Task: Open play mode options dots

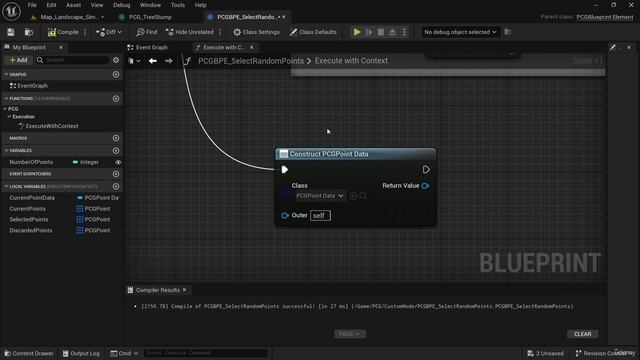Action: point(404,32)
